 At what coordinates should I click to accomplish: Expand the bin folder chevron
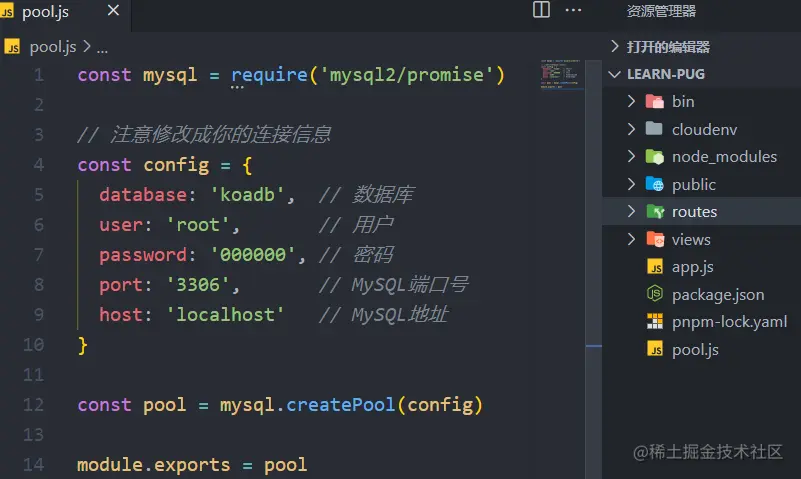point(631,101)
